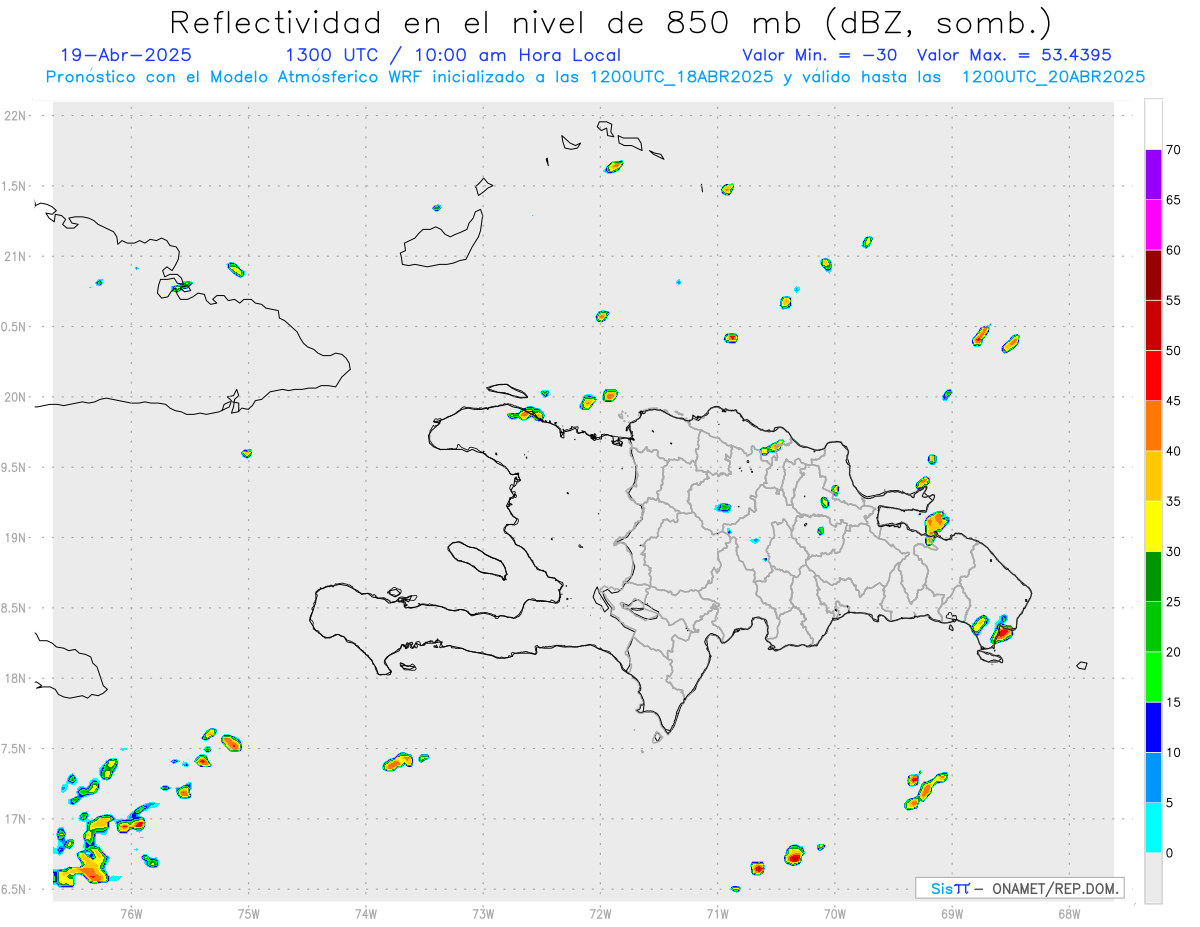Click the '73W' longitude label
The width and height of the screenshot is (1200, 927).
(483, 912)
